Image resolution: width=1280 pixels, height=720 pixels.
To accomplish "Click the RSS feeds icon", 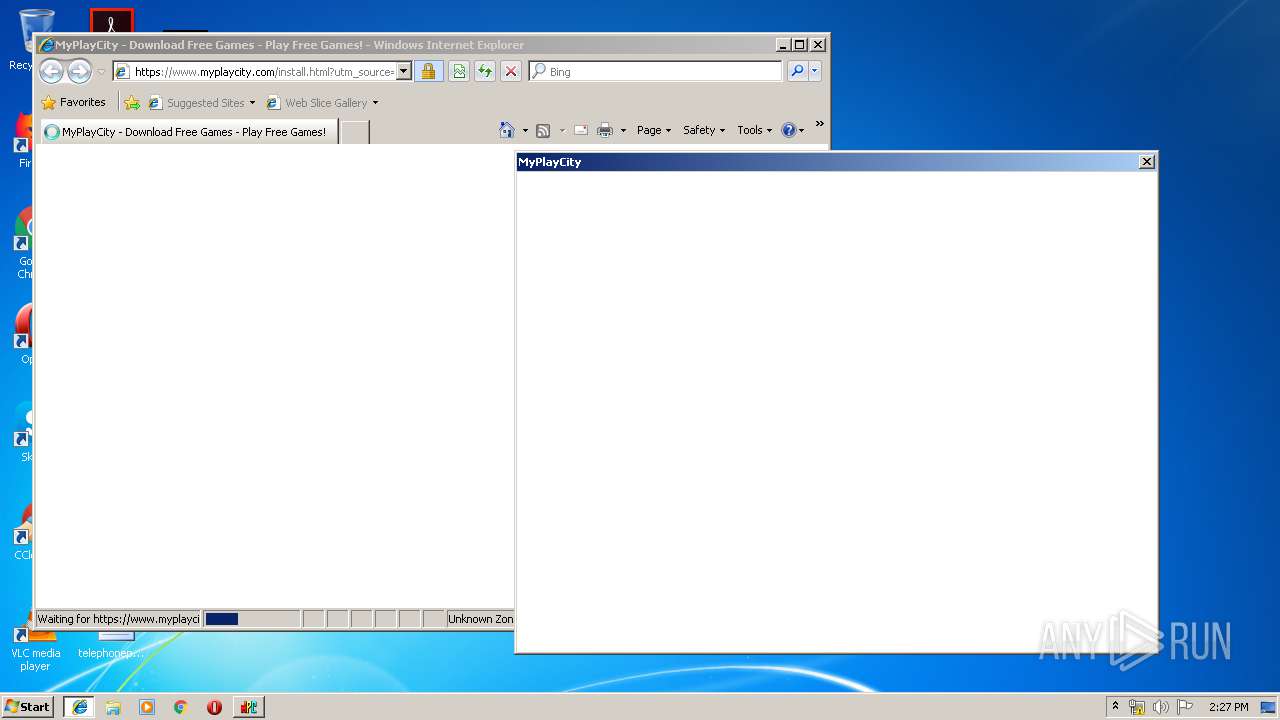I will click(543, 130).
